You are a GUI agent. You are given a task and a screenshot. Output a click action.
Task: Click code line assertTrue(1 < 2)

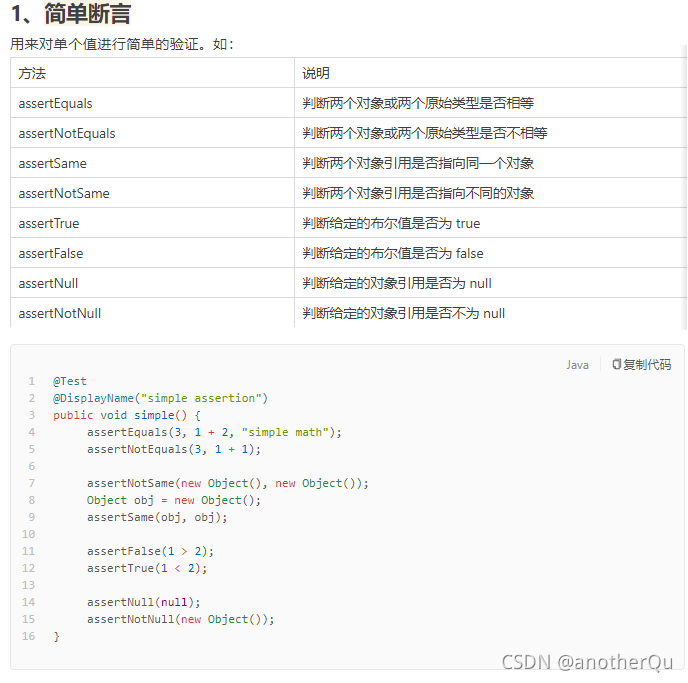click(x=147, y=569)
